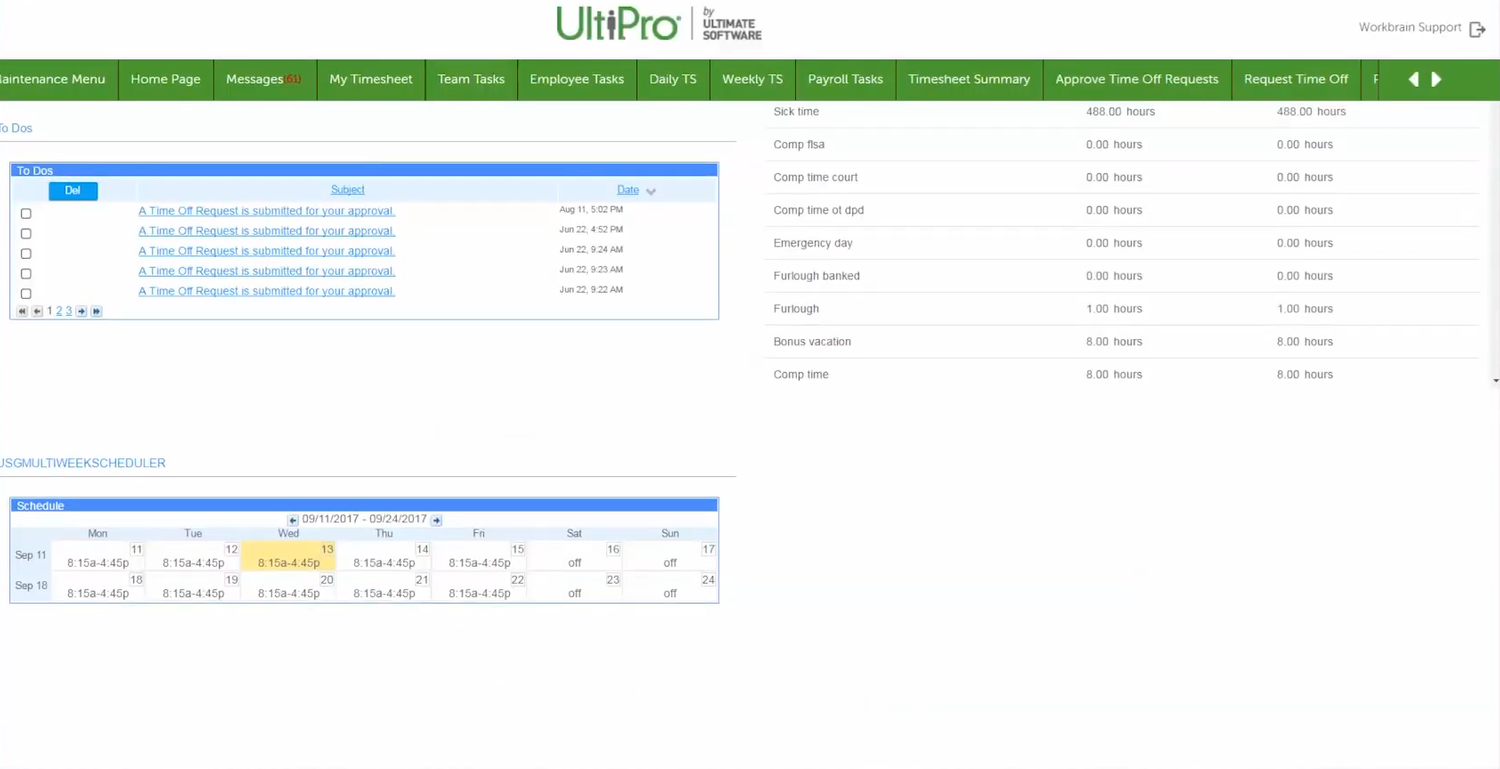The width and height of the screenshot is (1500, 769).
Task: Advance to next schedule date range
Action: (437, 520)
